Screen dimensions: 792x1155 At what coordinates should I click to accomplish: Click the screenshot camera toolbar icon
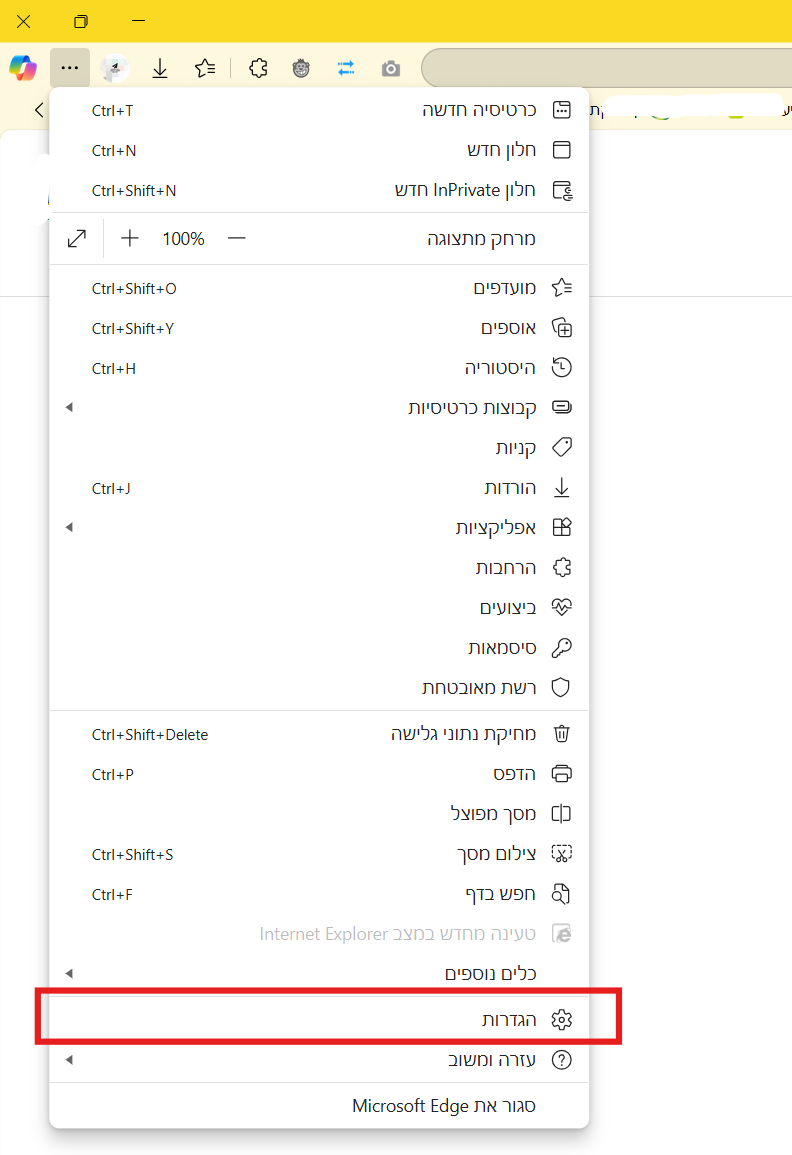(391, 68)
